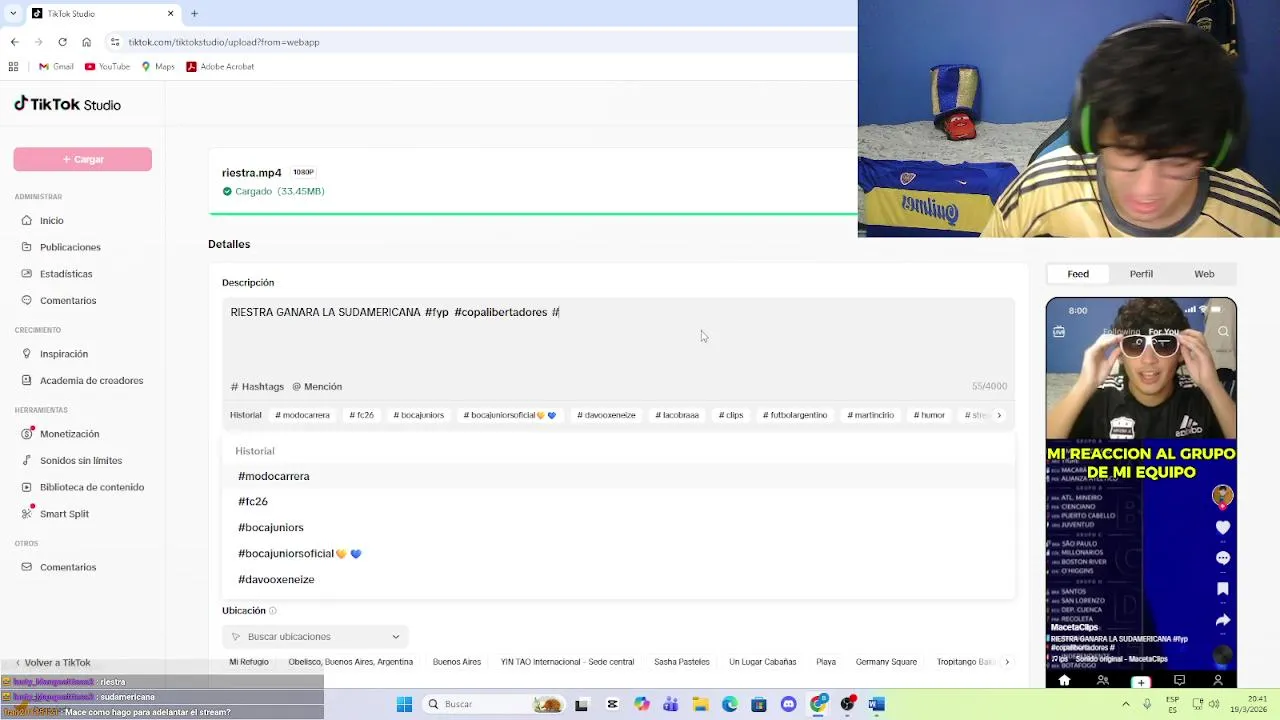Select the Historial hashtag tab

point(245,415)
